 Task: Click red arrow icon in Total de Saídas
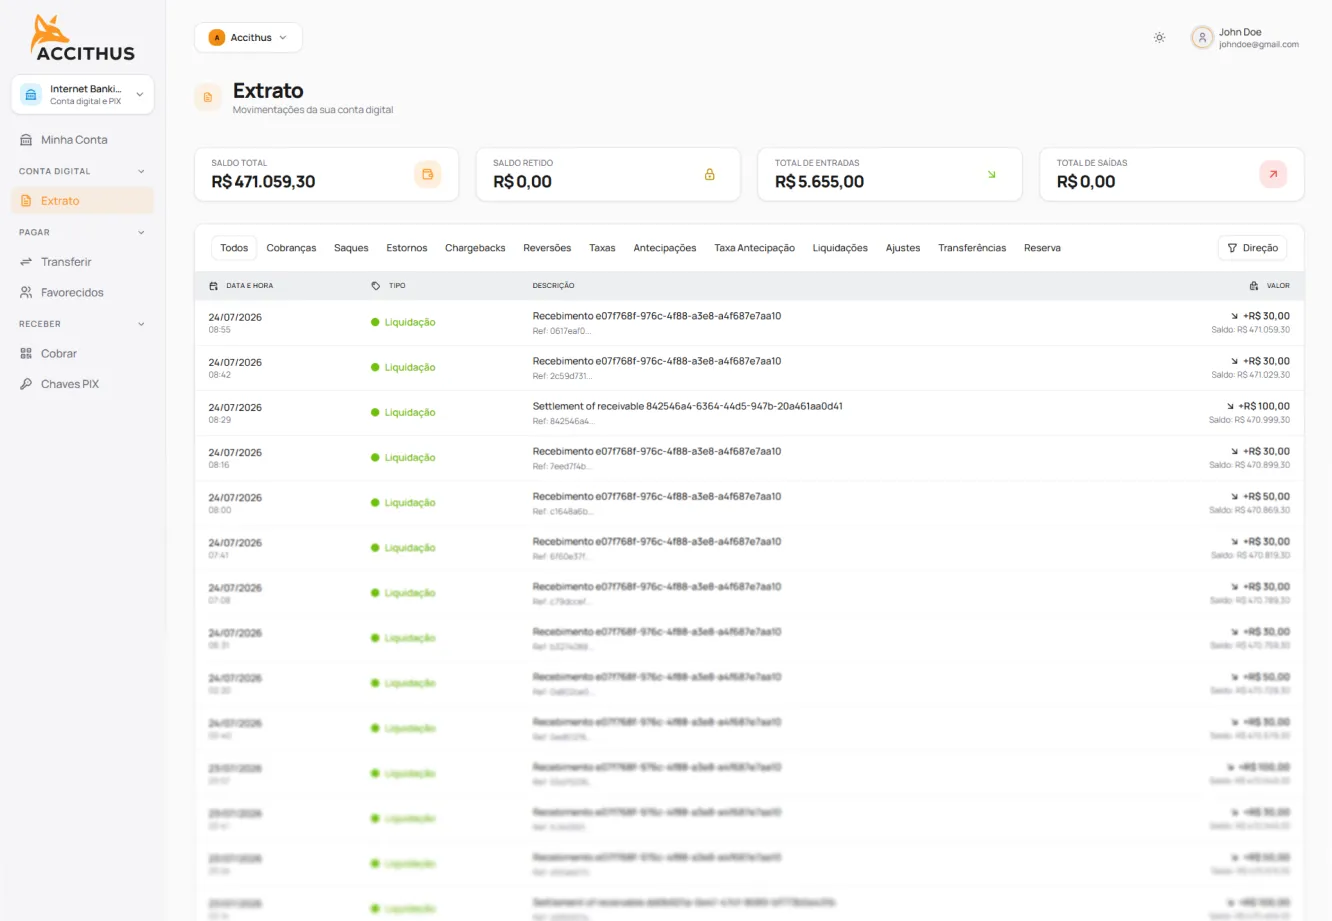click(1273, 174)
